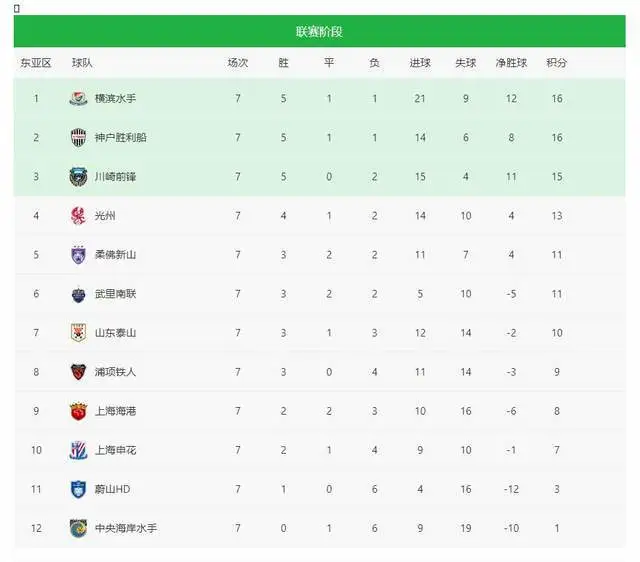640x562 pixels.
Task: Click the 上海申花 team logo
Action: tap(78, 450)
